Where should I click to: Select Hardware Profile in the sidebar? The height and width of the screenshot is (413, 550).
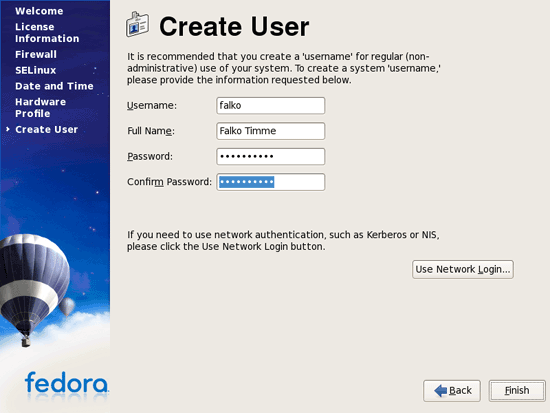pos(40,108)
